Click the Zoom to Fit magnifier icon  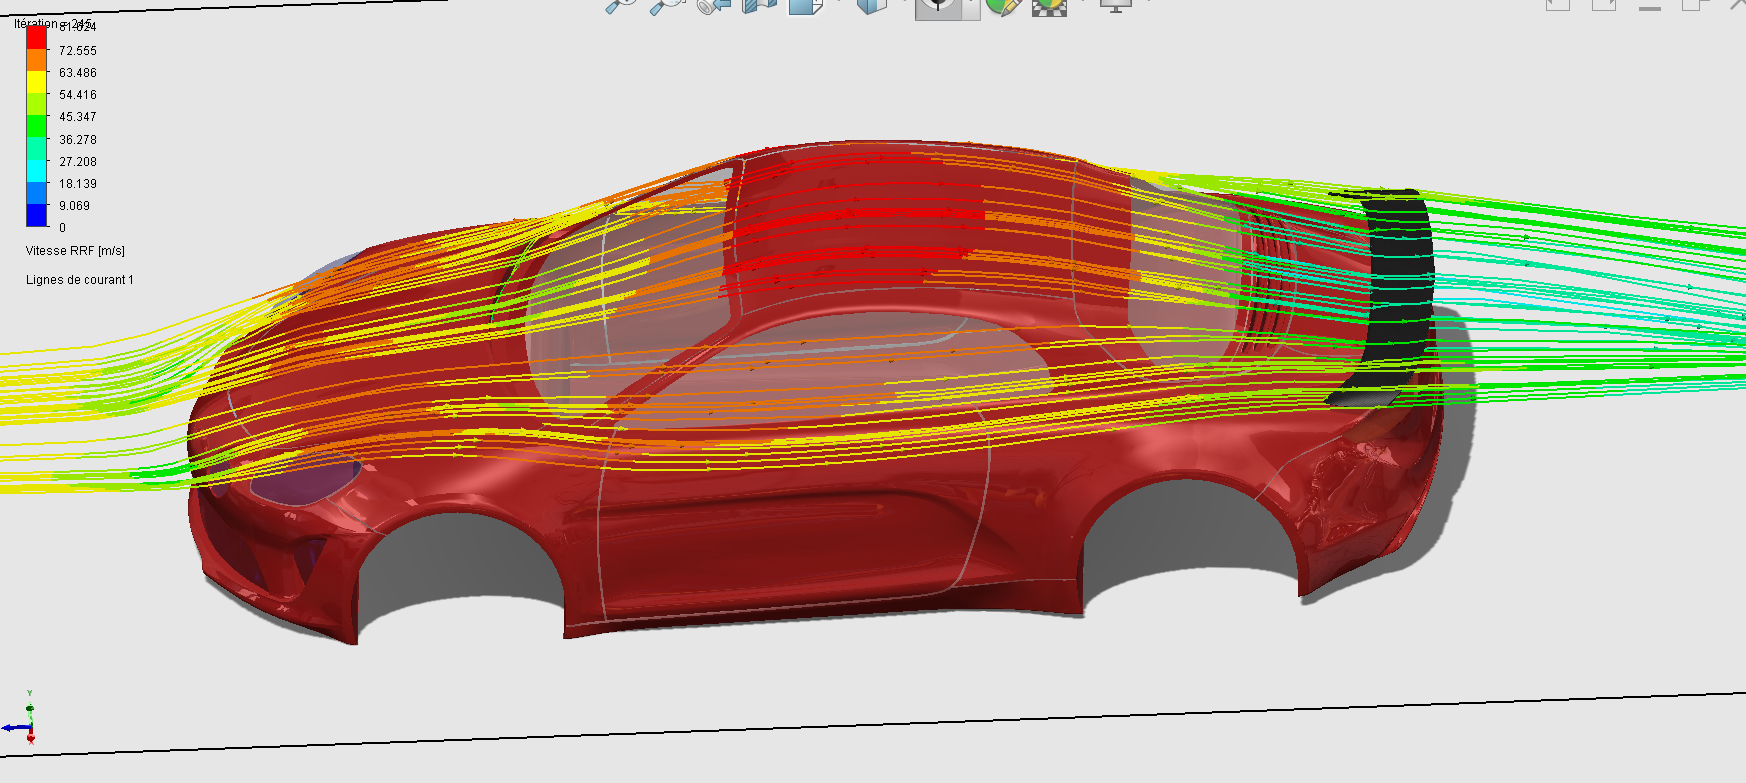[x=621, y=6]
